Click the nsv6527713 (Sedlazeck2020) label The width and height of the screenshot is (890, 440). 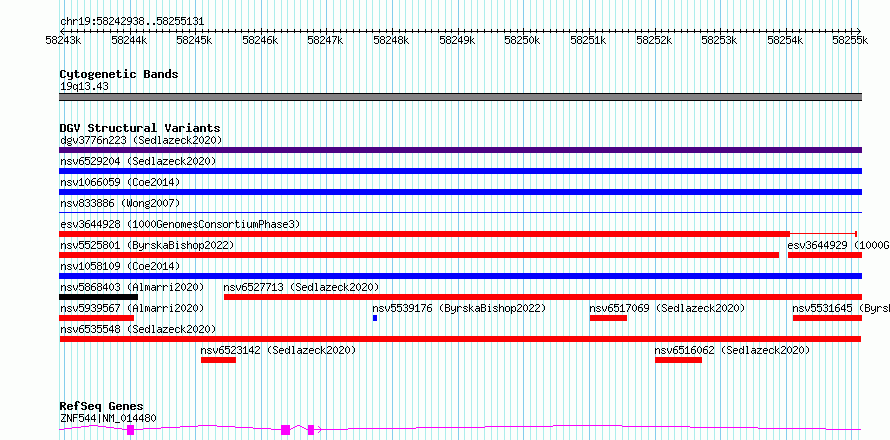tap(301, 287)
